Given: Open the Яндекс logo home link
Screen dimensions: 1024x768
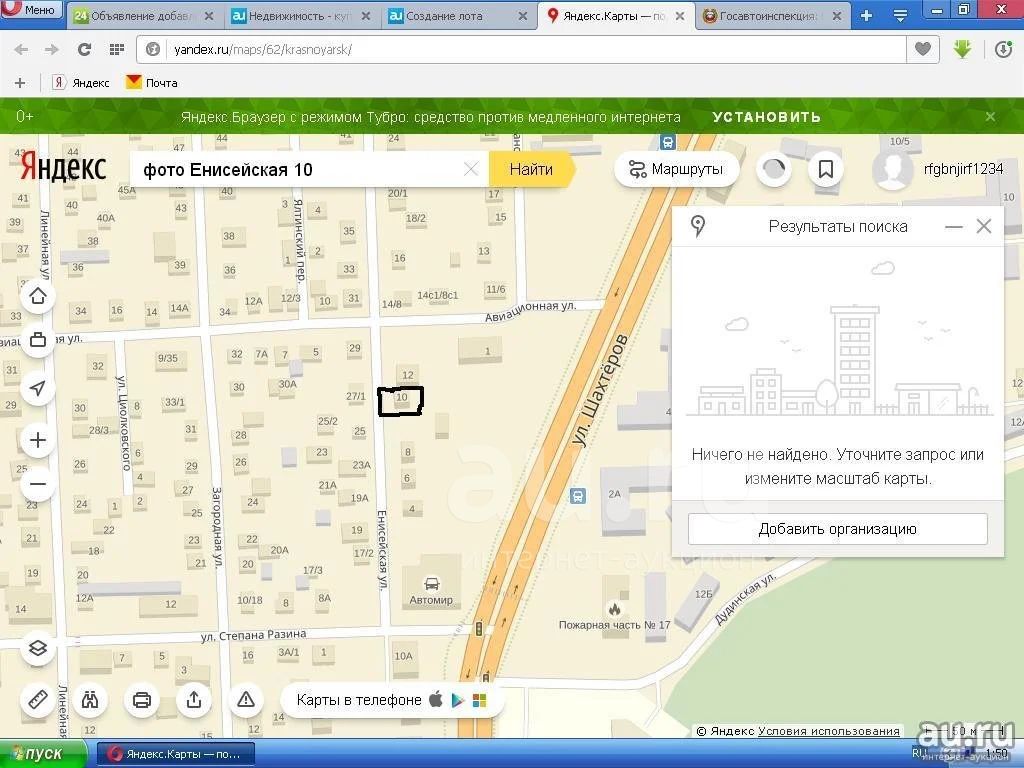Looking at the screenshot, I should tap(63, 167).
